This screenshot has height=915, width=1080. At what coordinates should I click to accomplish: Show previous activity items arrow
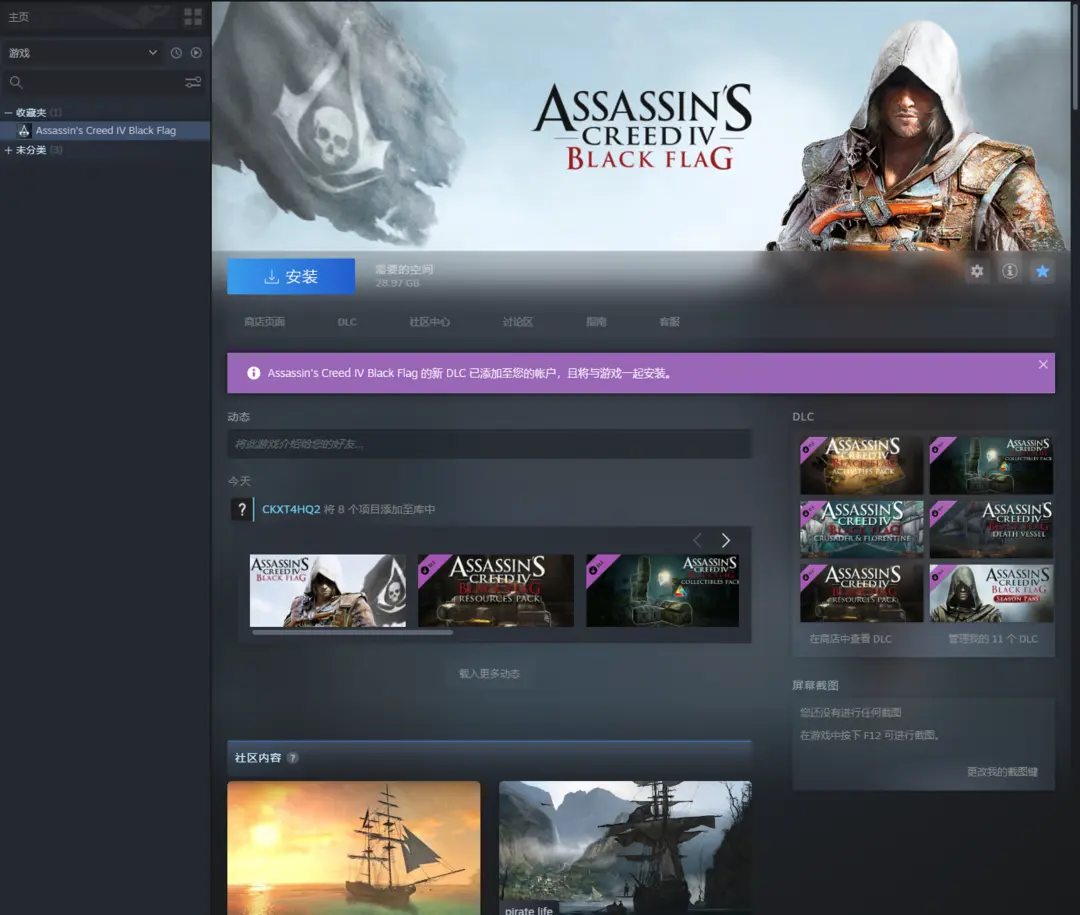pos(697,540)
